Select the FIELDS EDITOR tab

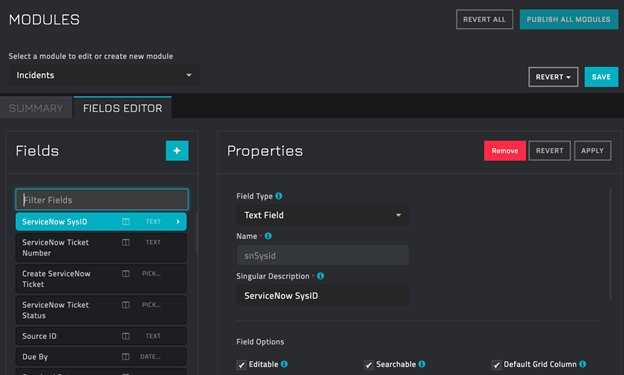click(x=123, y=108)
